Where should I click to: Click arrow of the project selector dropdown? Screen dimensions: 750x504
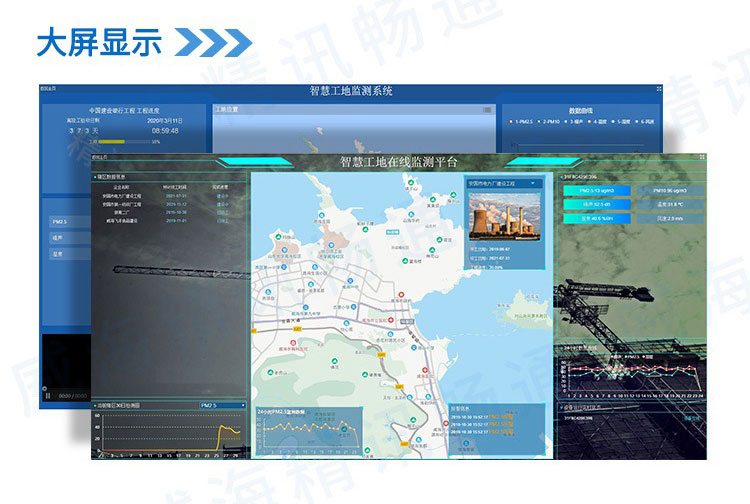tap(533, 184)
